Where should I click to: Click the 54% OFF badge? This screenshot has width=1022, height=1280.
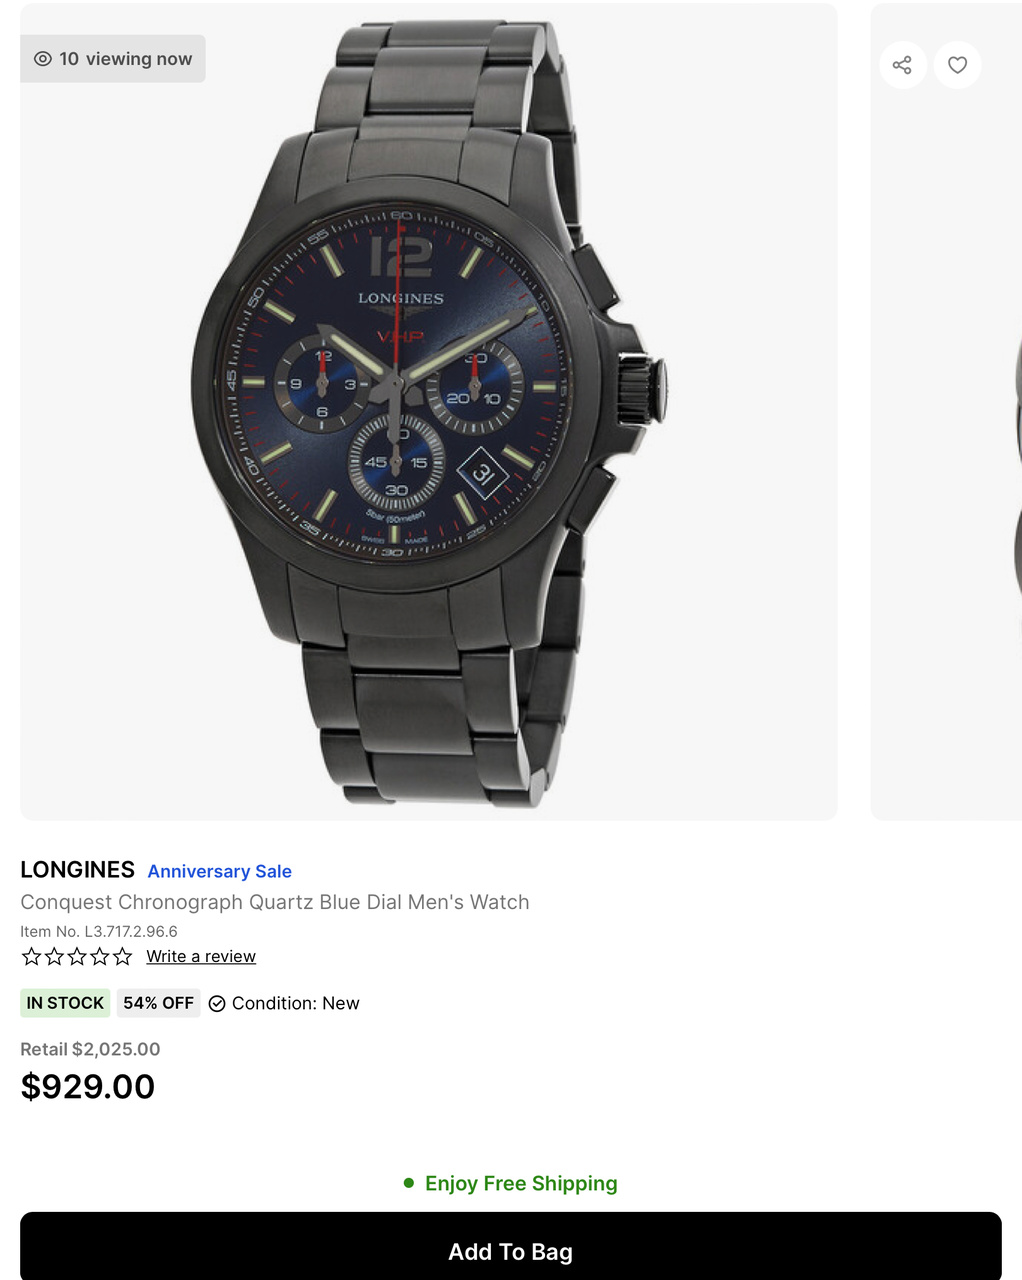(x=158, y=1003)
